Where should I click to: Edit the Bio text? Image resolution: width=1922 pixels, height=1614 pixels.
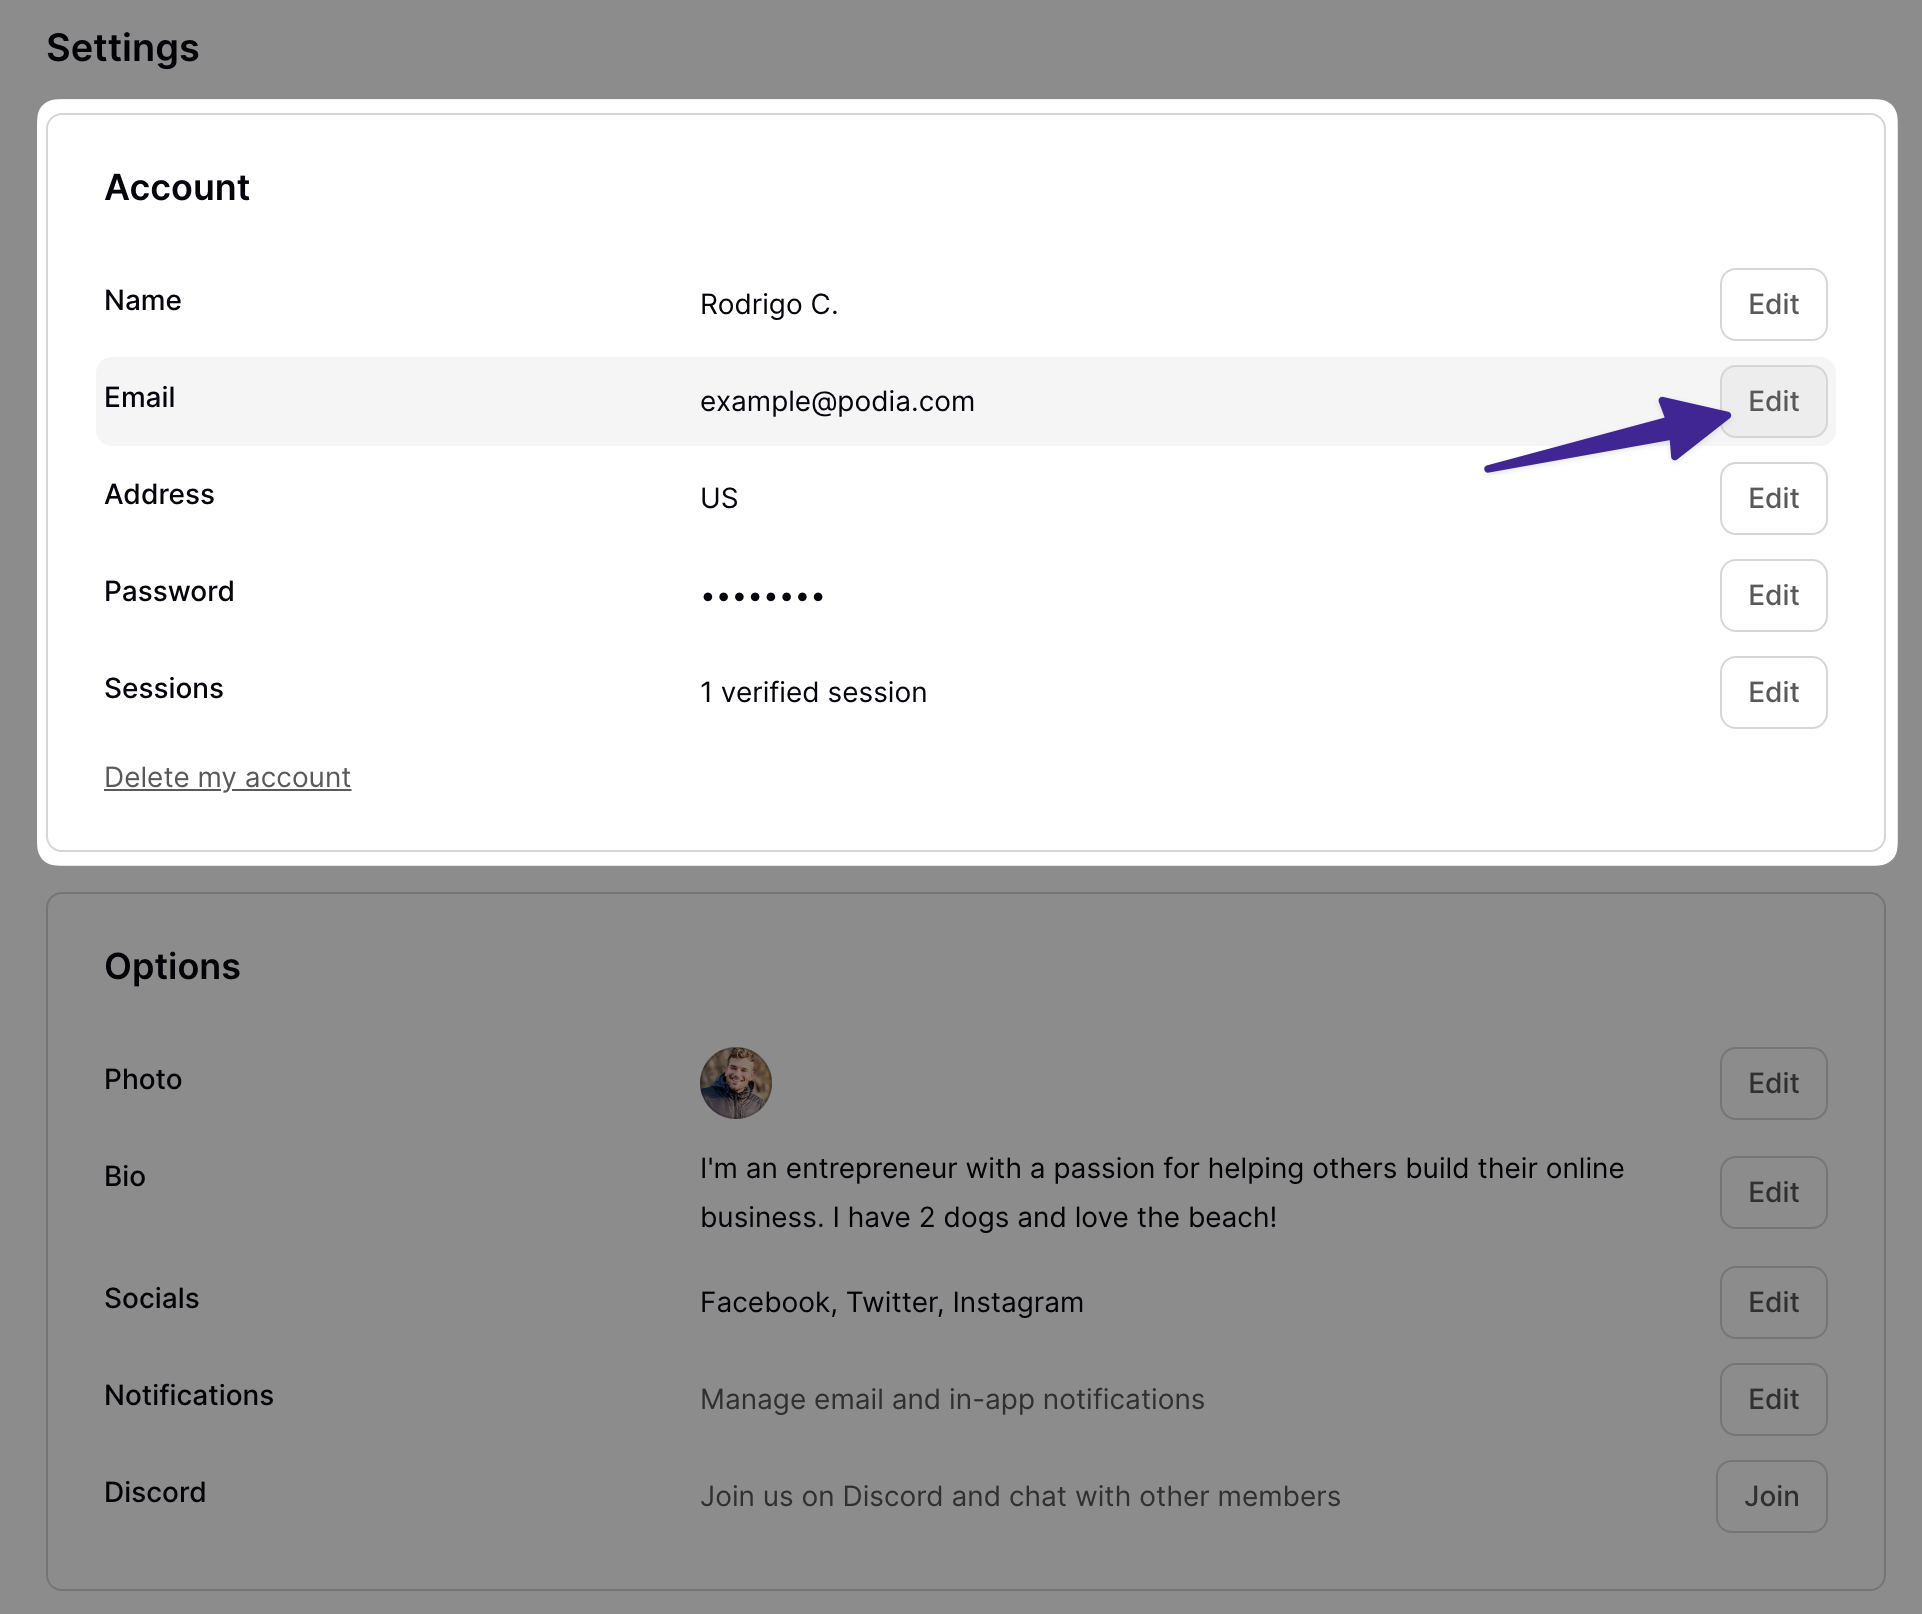1772,1192
